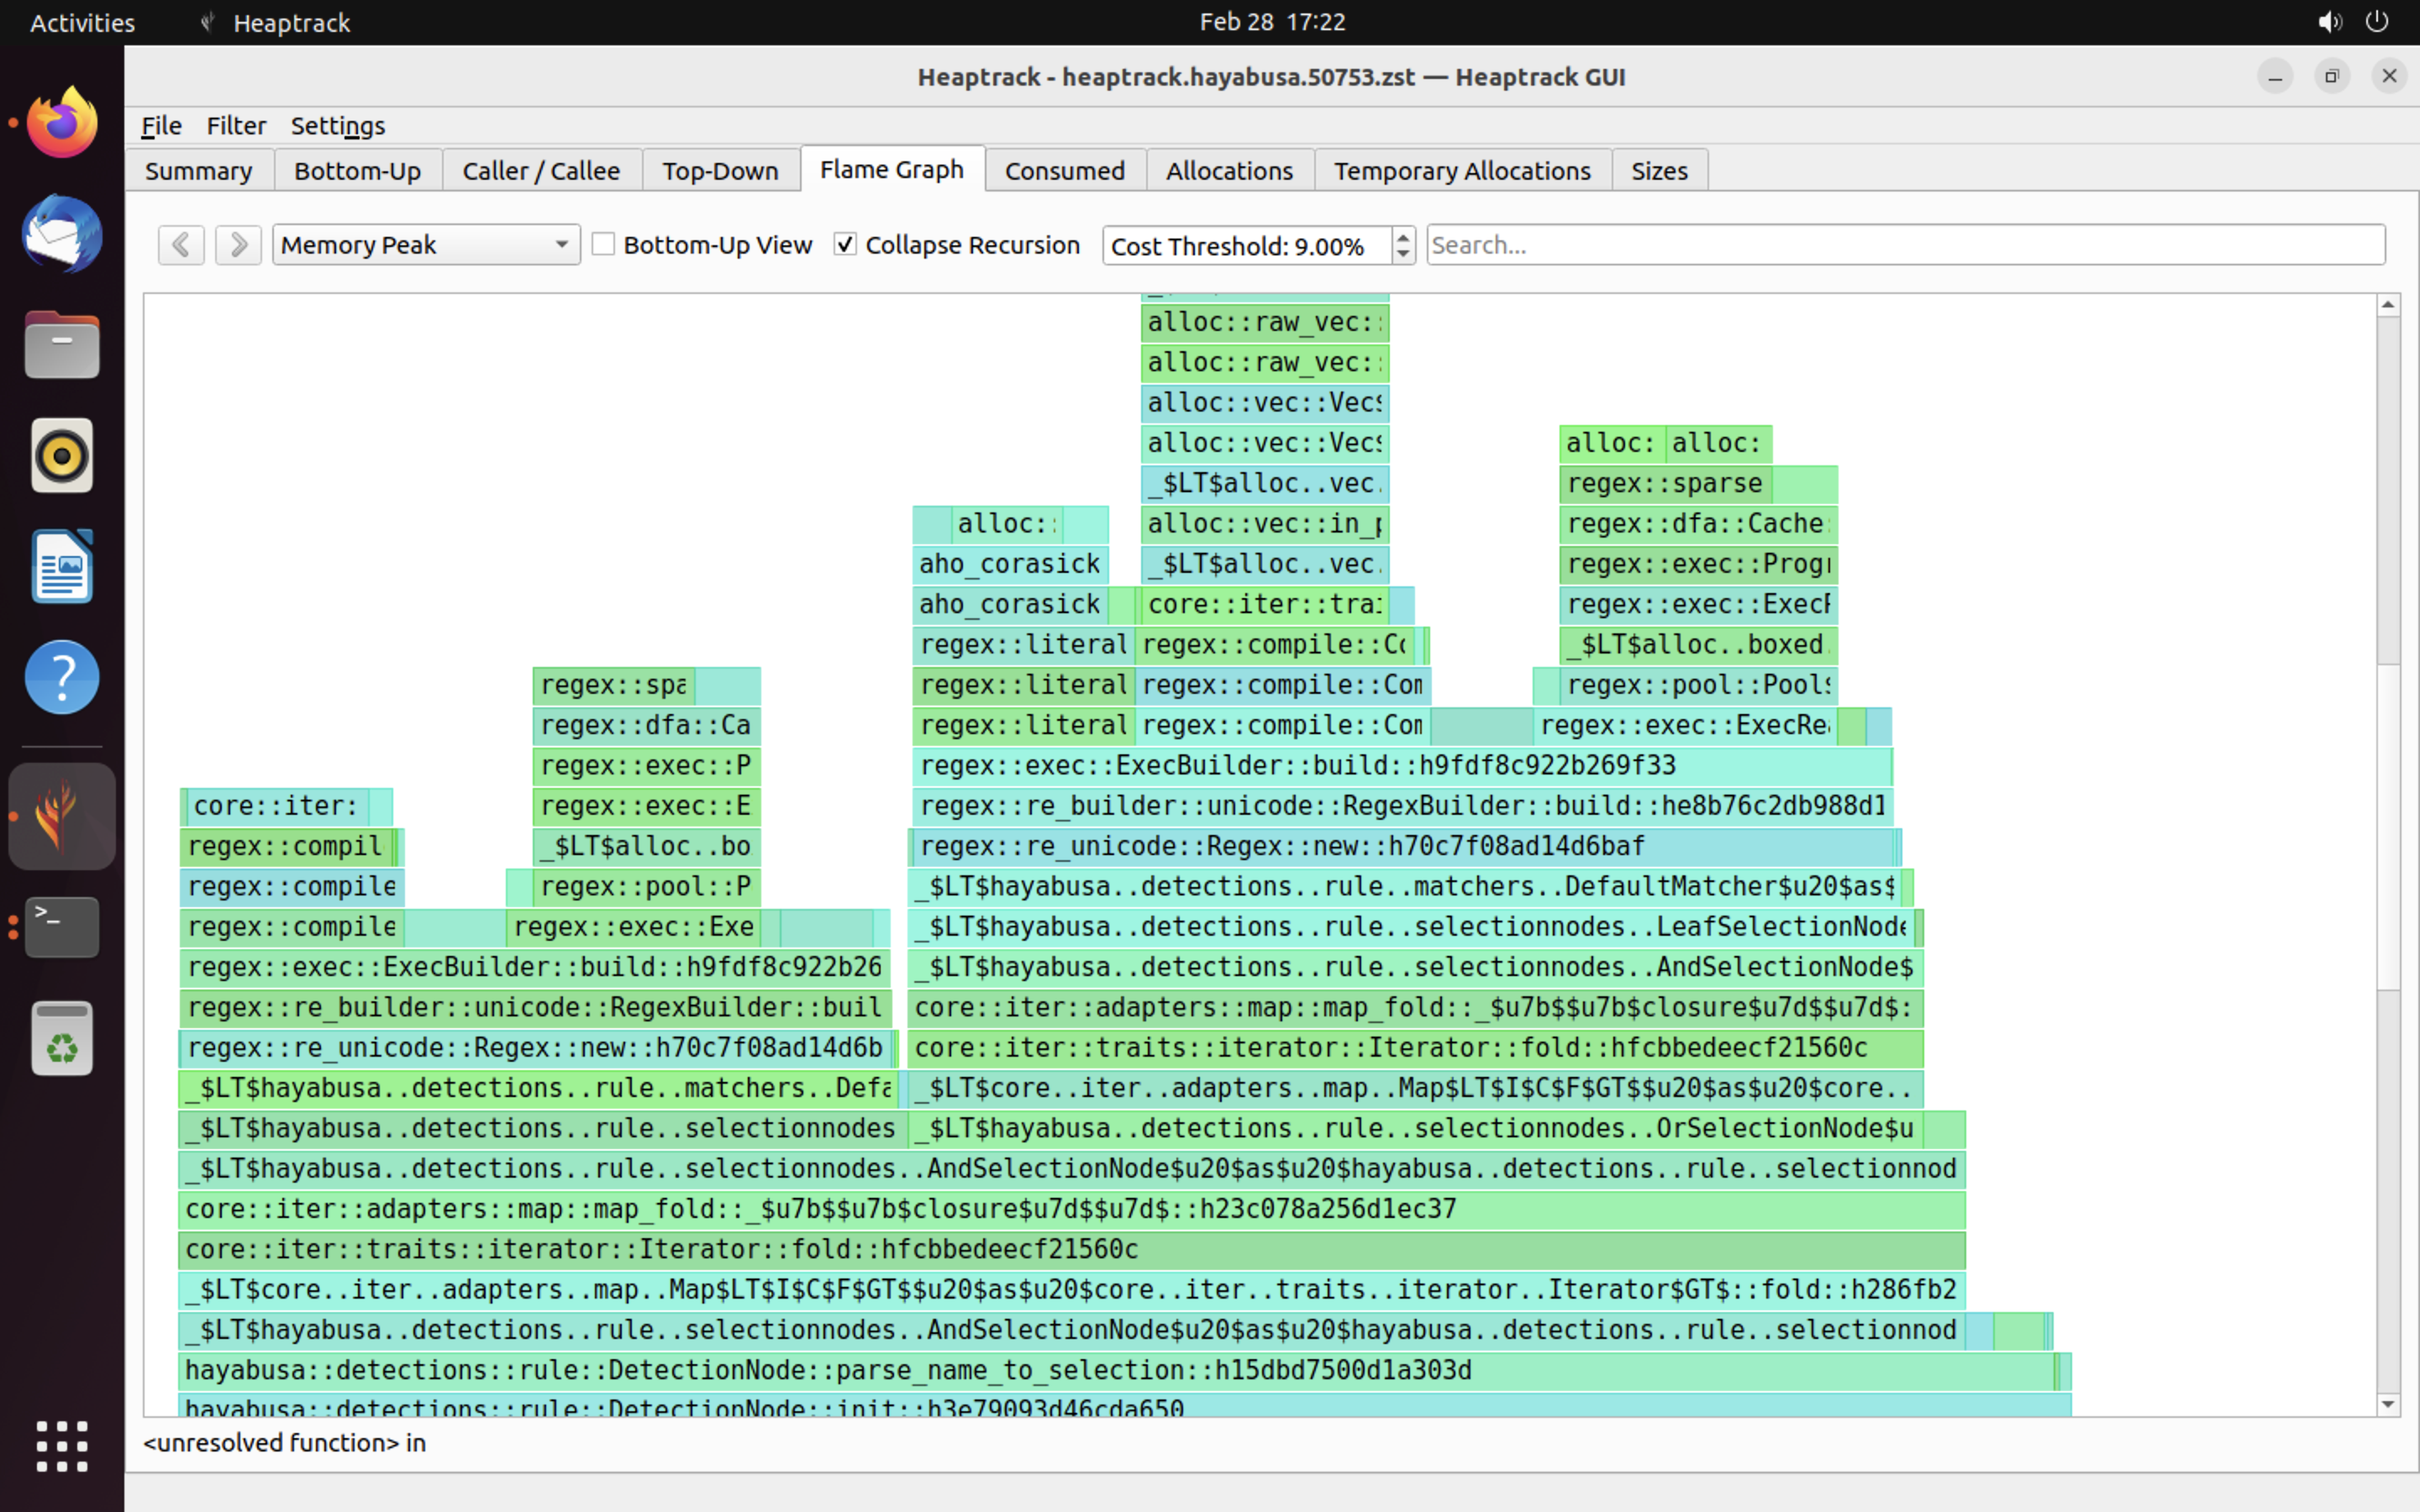Open the Allocations tab
This screenshot has width=2420, height=1512.
point(1229,171)
